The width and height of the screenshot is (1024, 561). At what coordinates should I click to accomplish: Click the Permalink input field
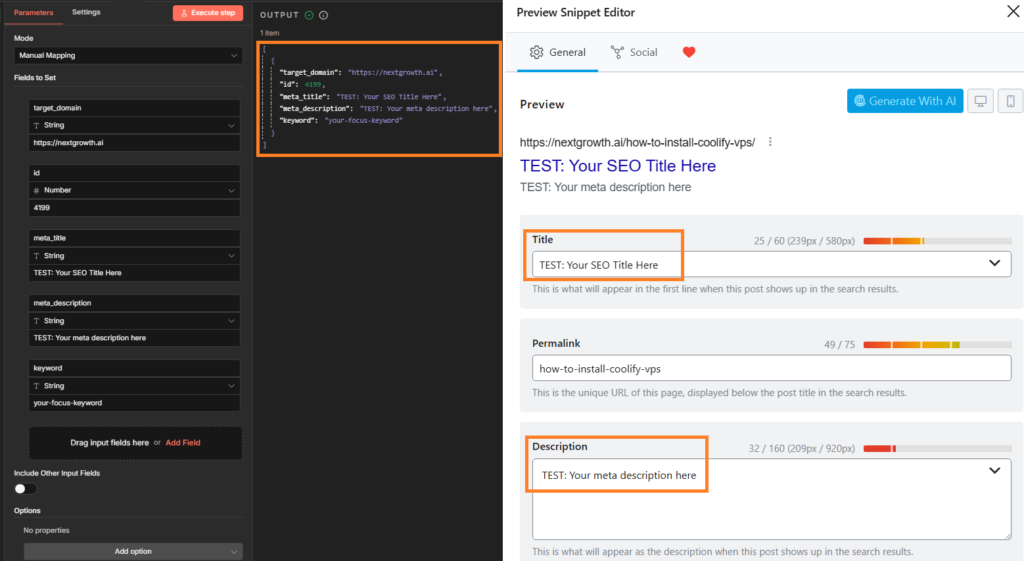pyautogui.click(x=771, y=368)
